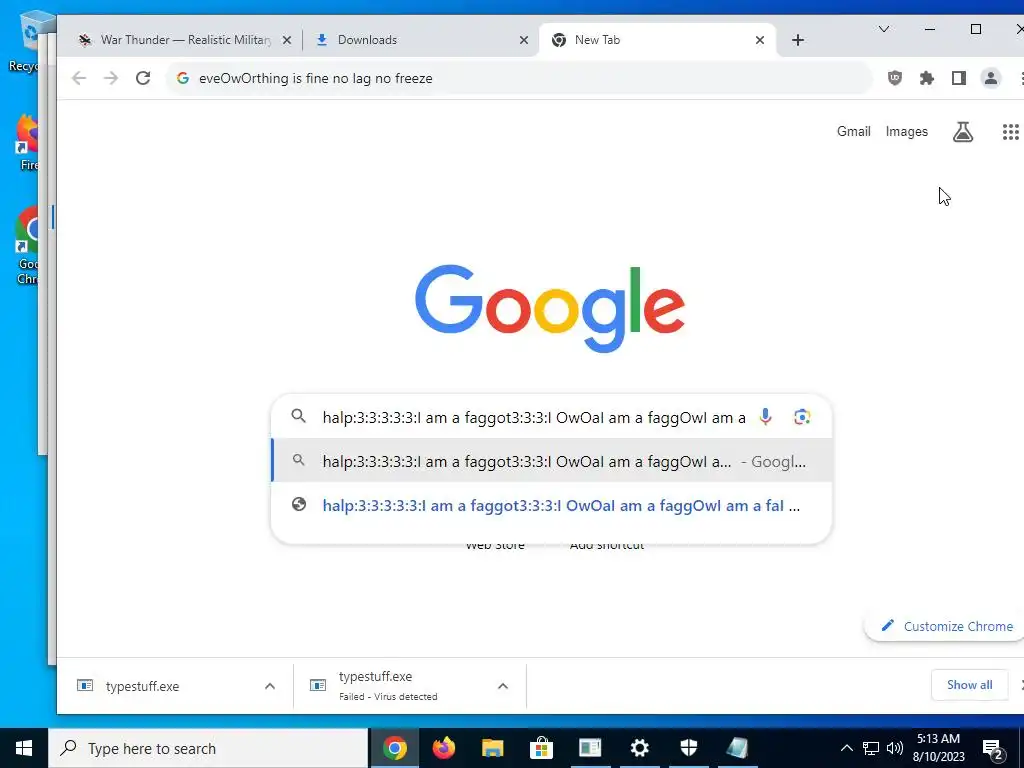
Task: Open Search Labs flask icon
Action: [963, 132]
